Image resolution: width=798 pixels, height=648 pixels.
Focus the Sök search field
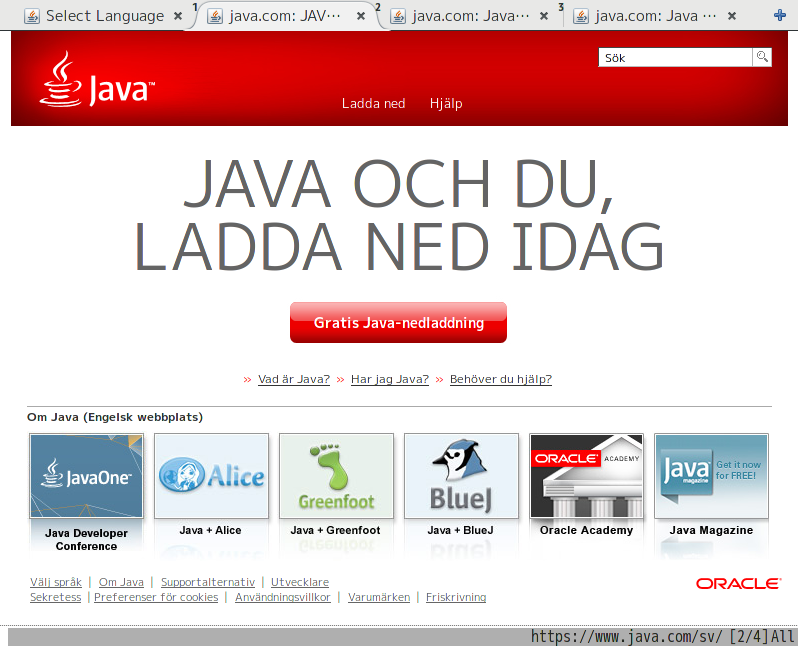point(675,58)
